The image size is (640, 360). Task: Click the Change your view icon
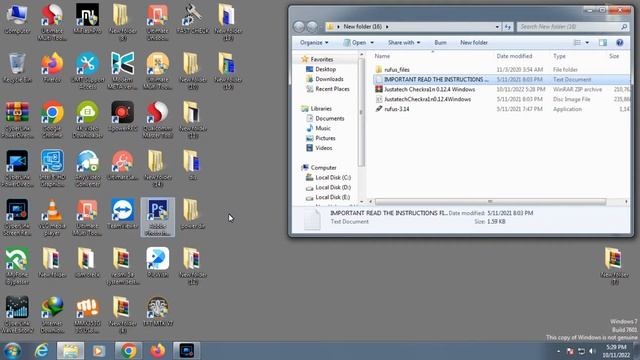pos(577,42)
